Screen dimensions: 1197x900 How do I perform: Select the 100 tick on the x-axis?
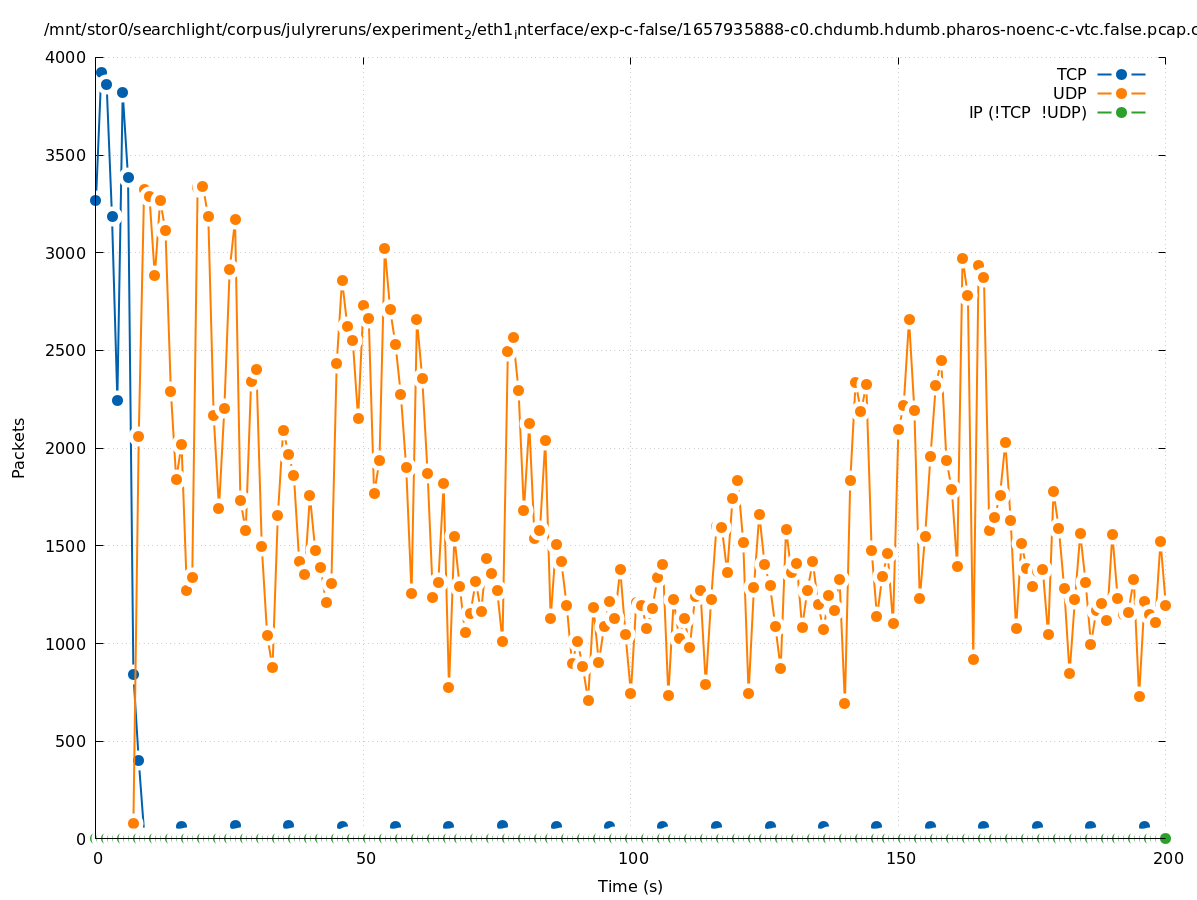[632, 858]
